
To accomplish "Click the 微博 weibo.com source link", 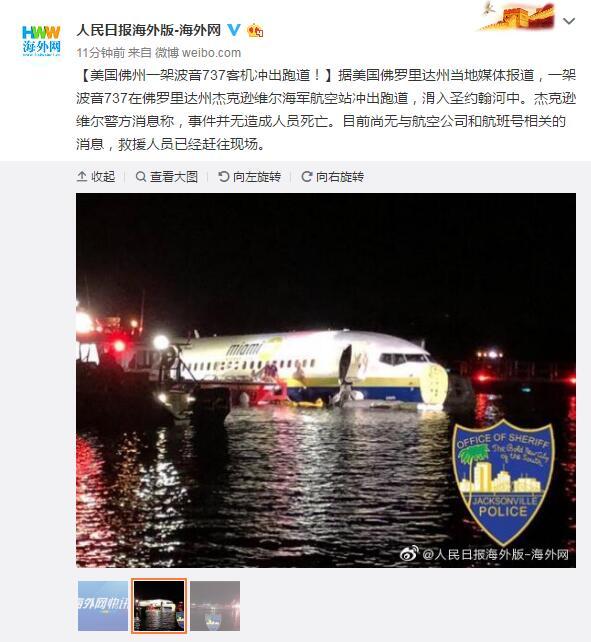I will pos(198,53).
